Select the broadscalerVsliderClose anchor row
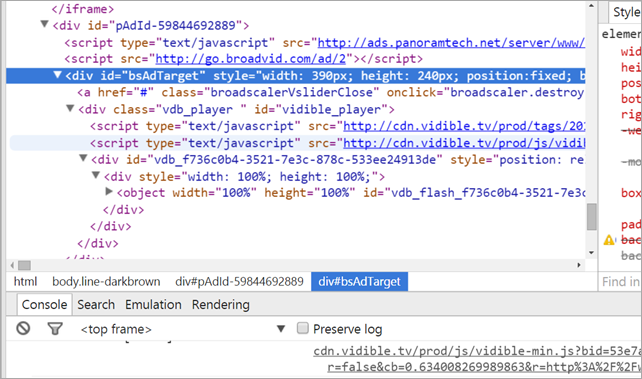 pos(296,92)
